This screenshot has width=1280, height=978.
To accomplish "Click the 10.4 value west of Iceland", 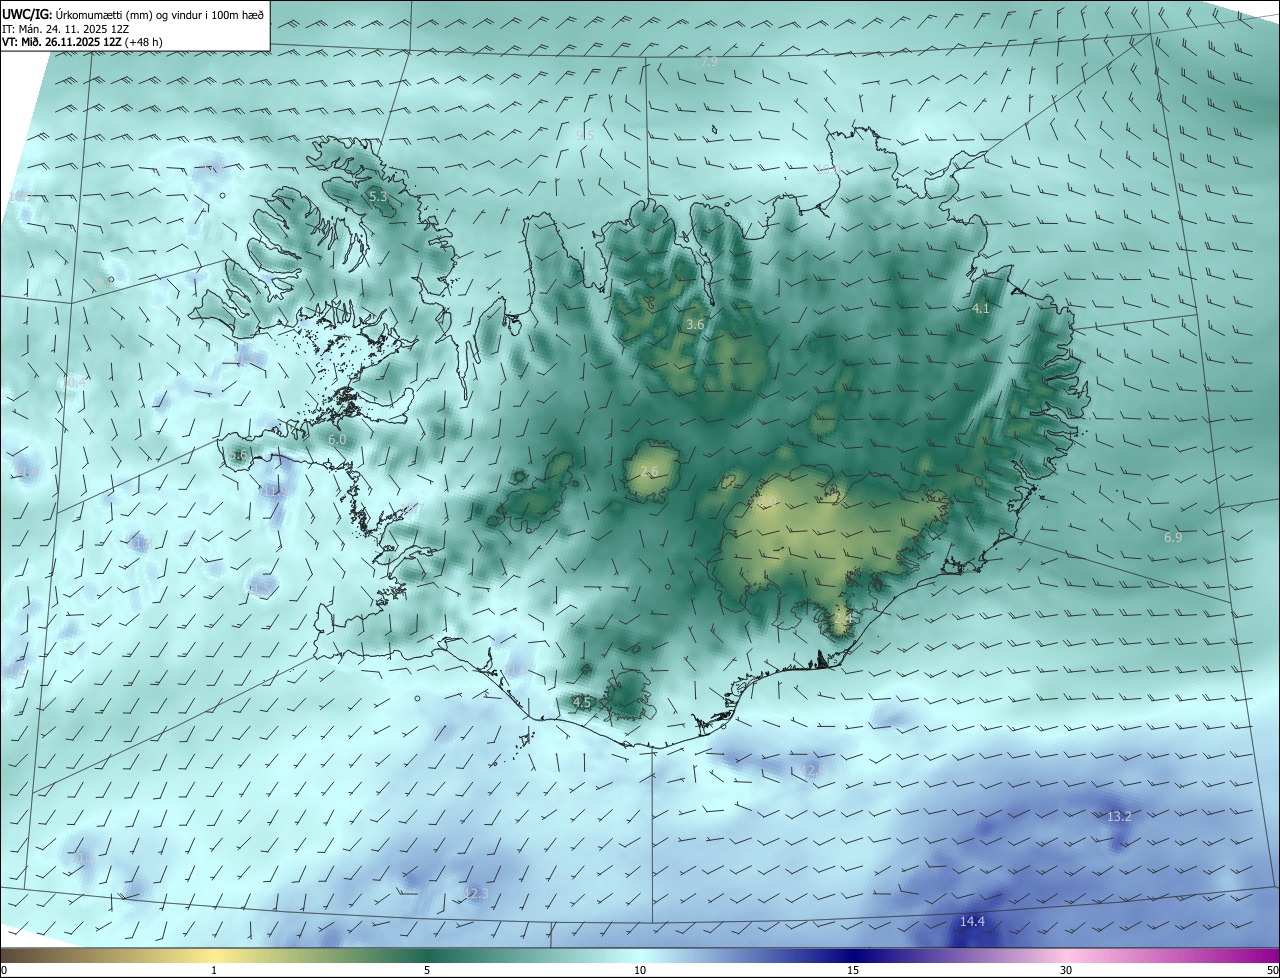I will [x=73, y=383].
